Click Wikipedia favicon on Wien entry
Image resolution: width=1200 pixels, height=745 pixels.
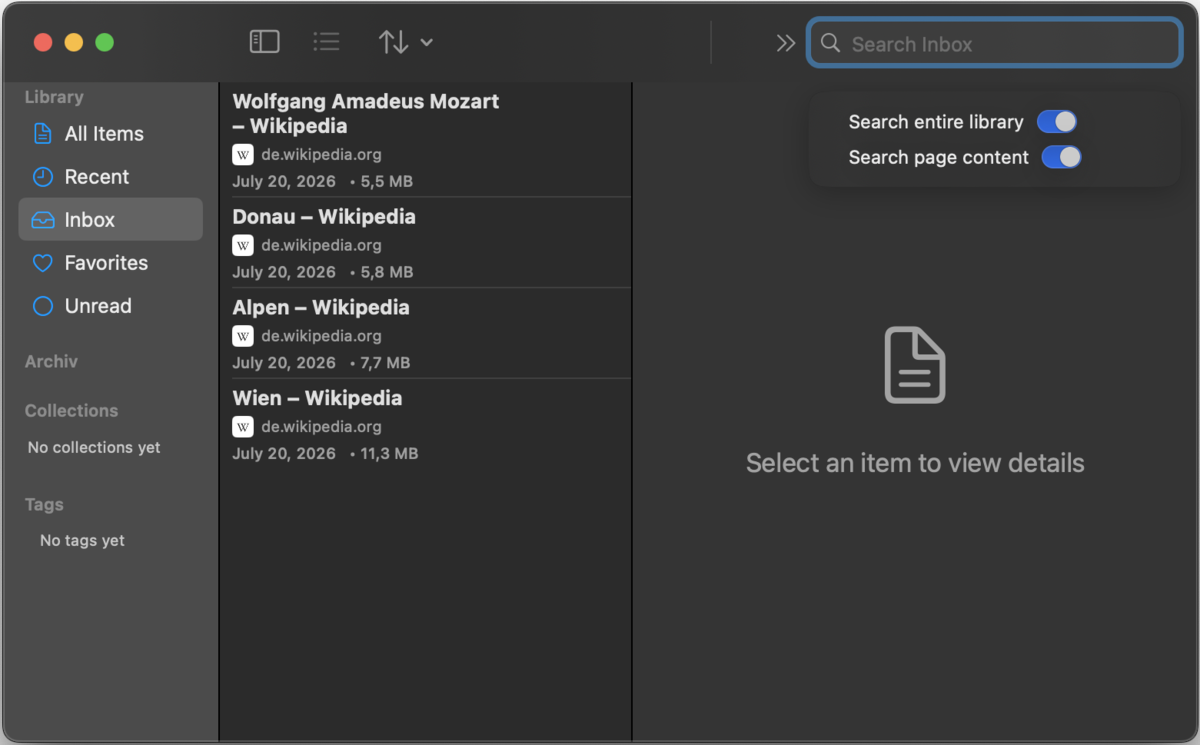click(243, 427)
